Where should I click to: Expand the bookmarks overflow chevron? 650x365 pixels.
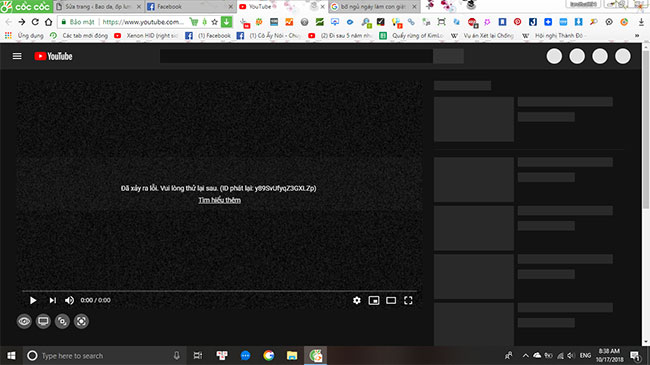(x=637, y=36)
